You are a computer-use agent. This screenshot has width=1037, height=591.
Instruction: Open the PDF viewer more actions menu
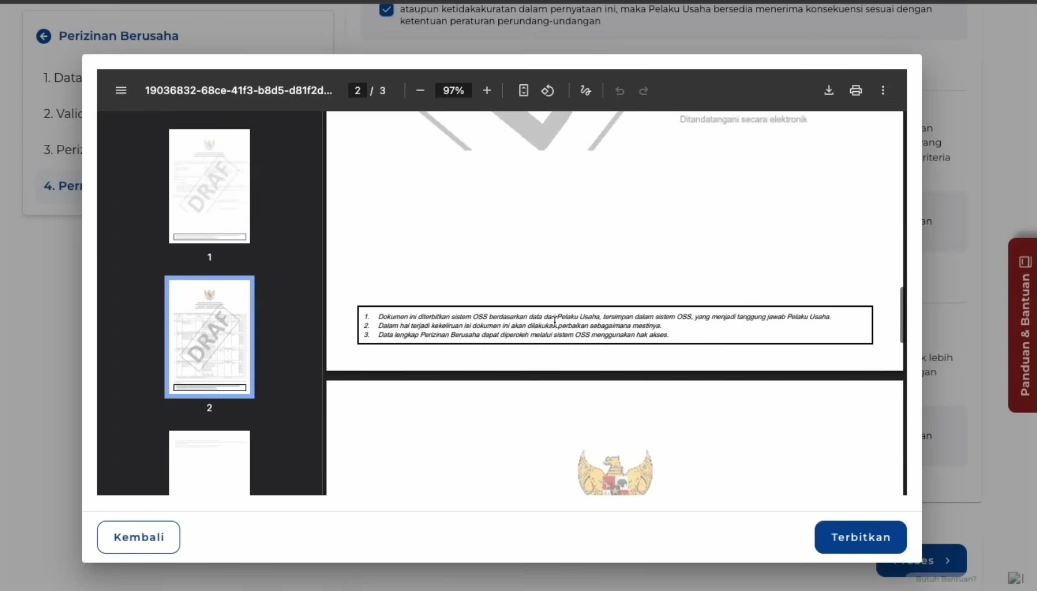point(882,90)
